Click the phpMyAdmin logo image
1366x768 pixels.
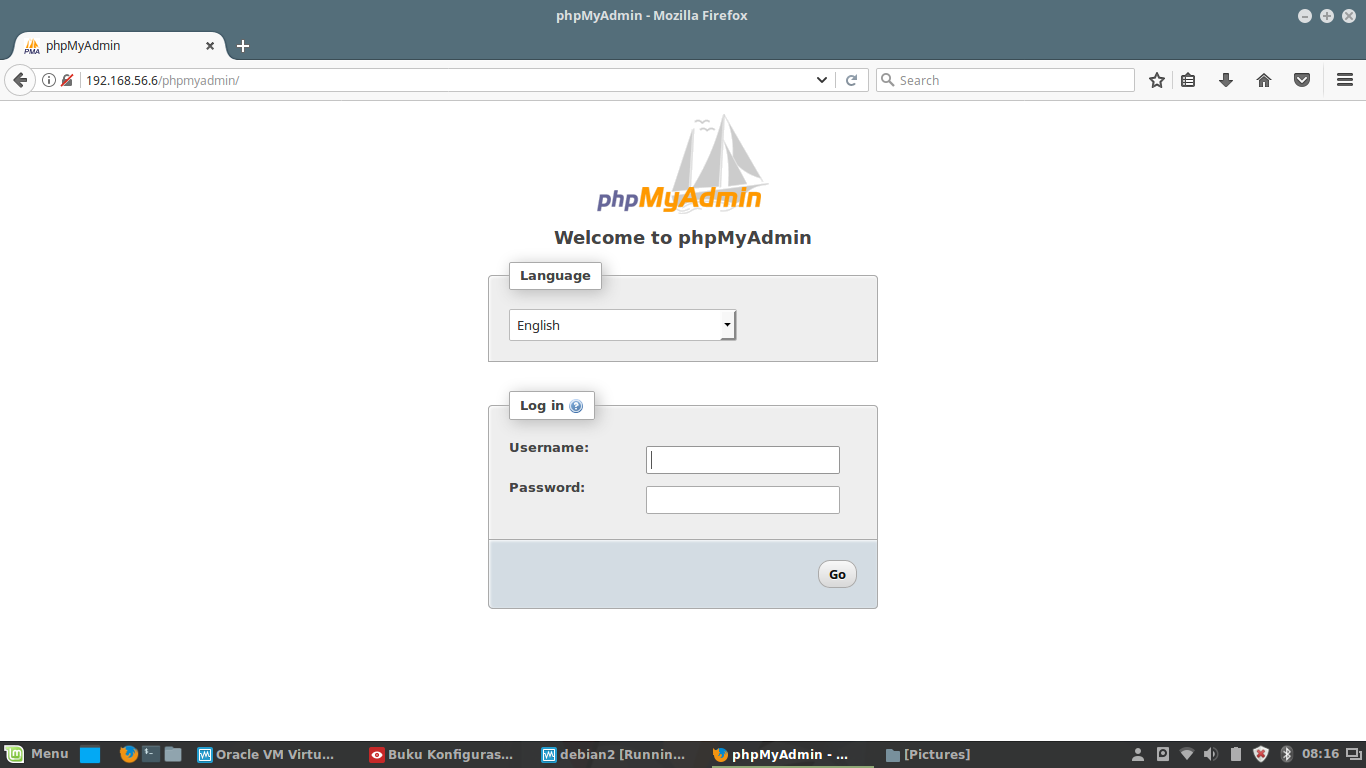pyautogui.click(x=683, y=163)
